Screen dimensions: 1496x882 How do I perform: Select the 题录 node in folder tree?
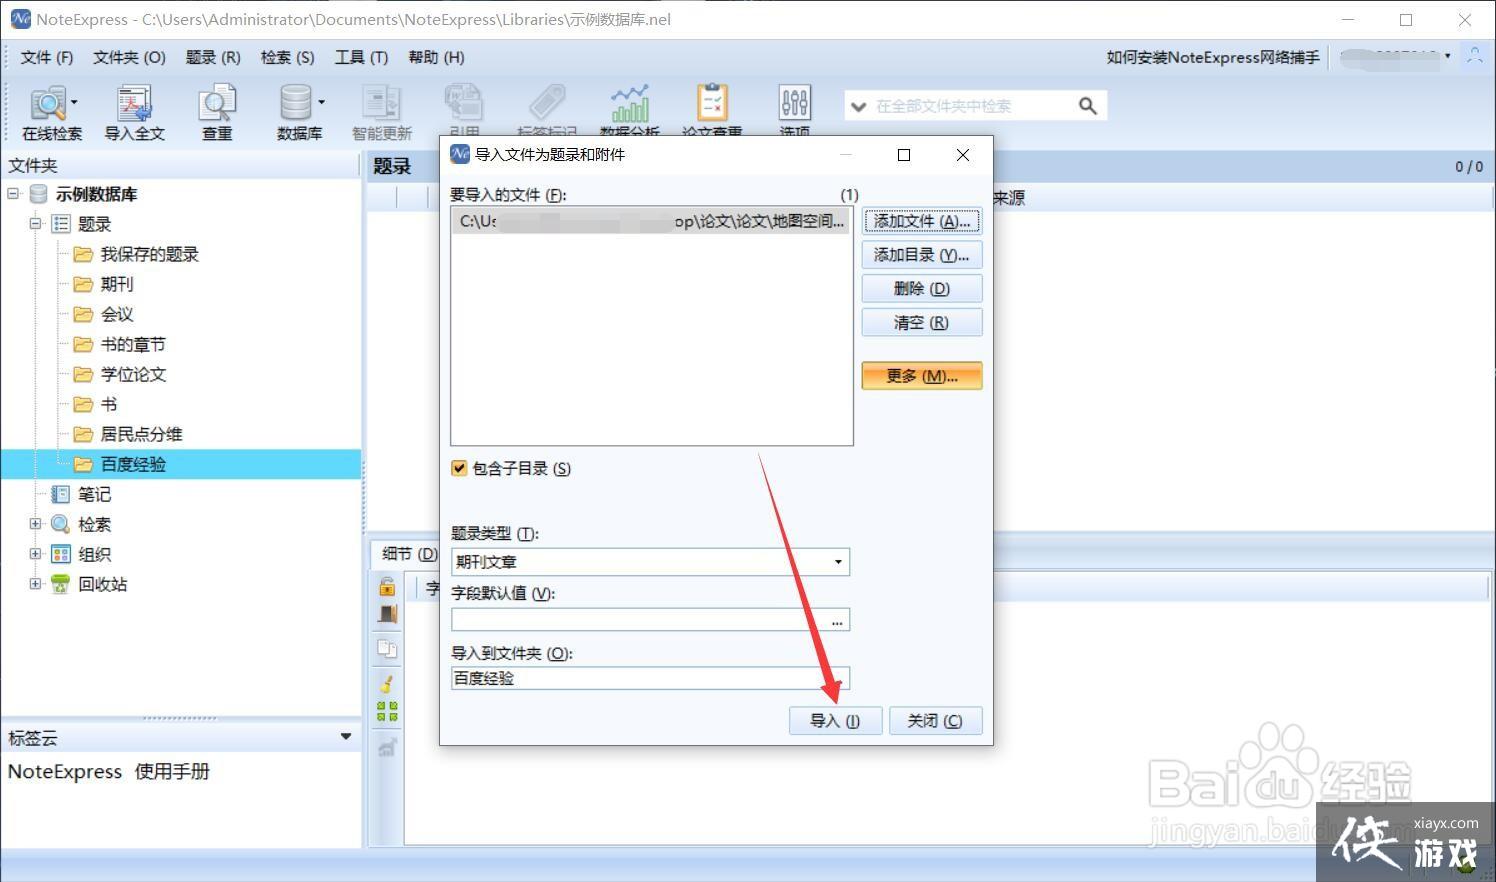pos(94,224)
